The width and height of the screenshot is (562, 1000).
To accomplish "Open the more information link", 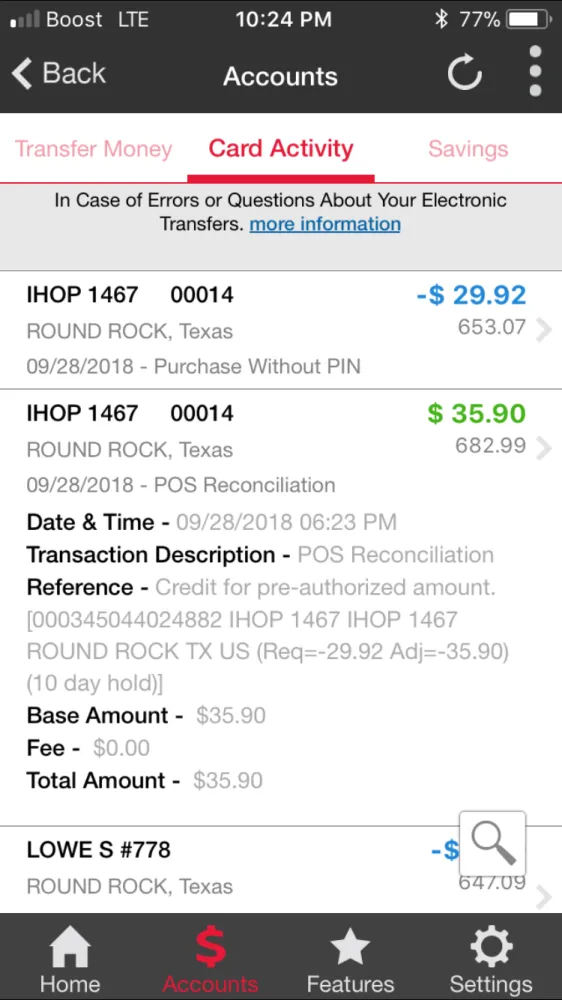I will pyautogui.click(x=325, y=224).
